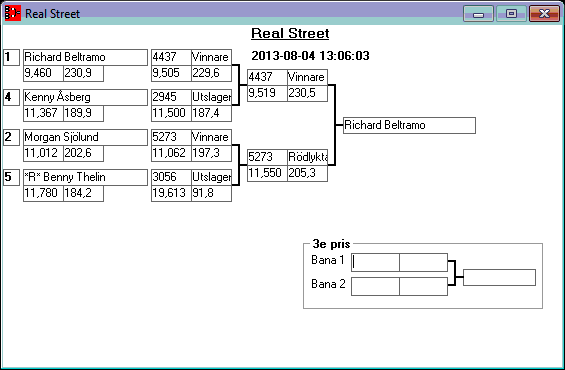This screenshot has height=370, width=565.
Task: Select the 3e pris winner result box
Action: pyautogui.click(x=499, y=277)
